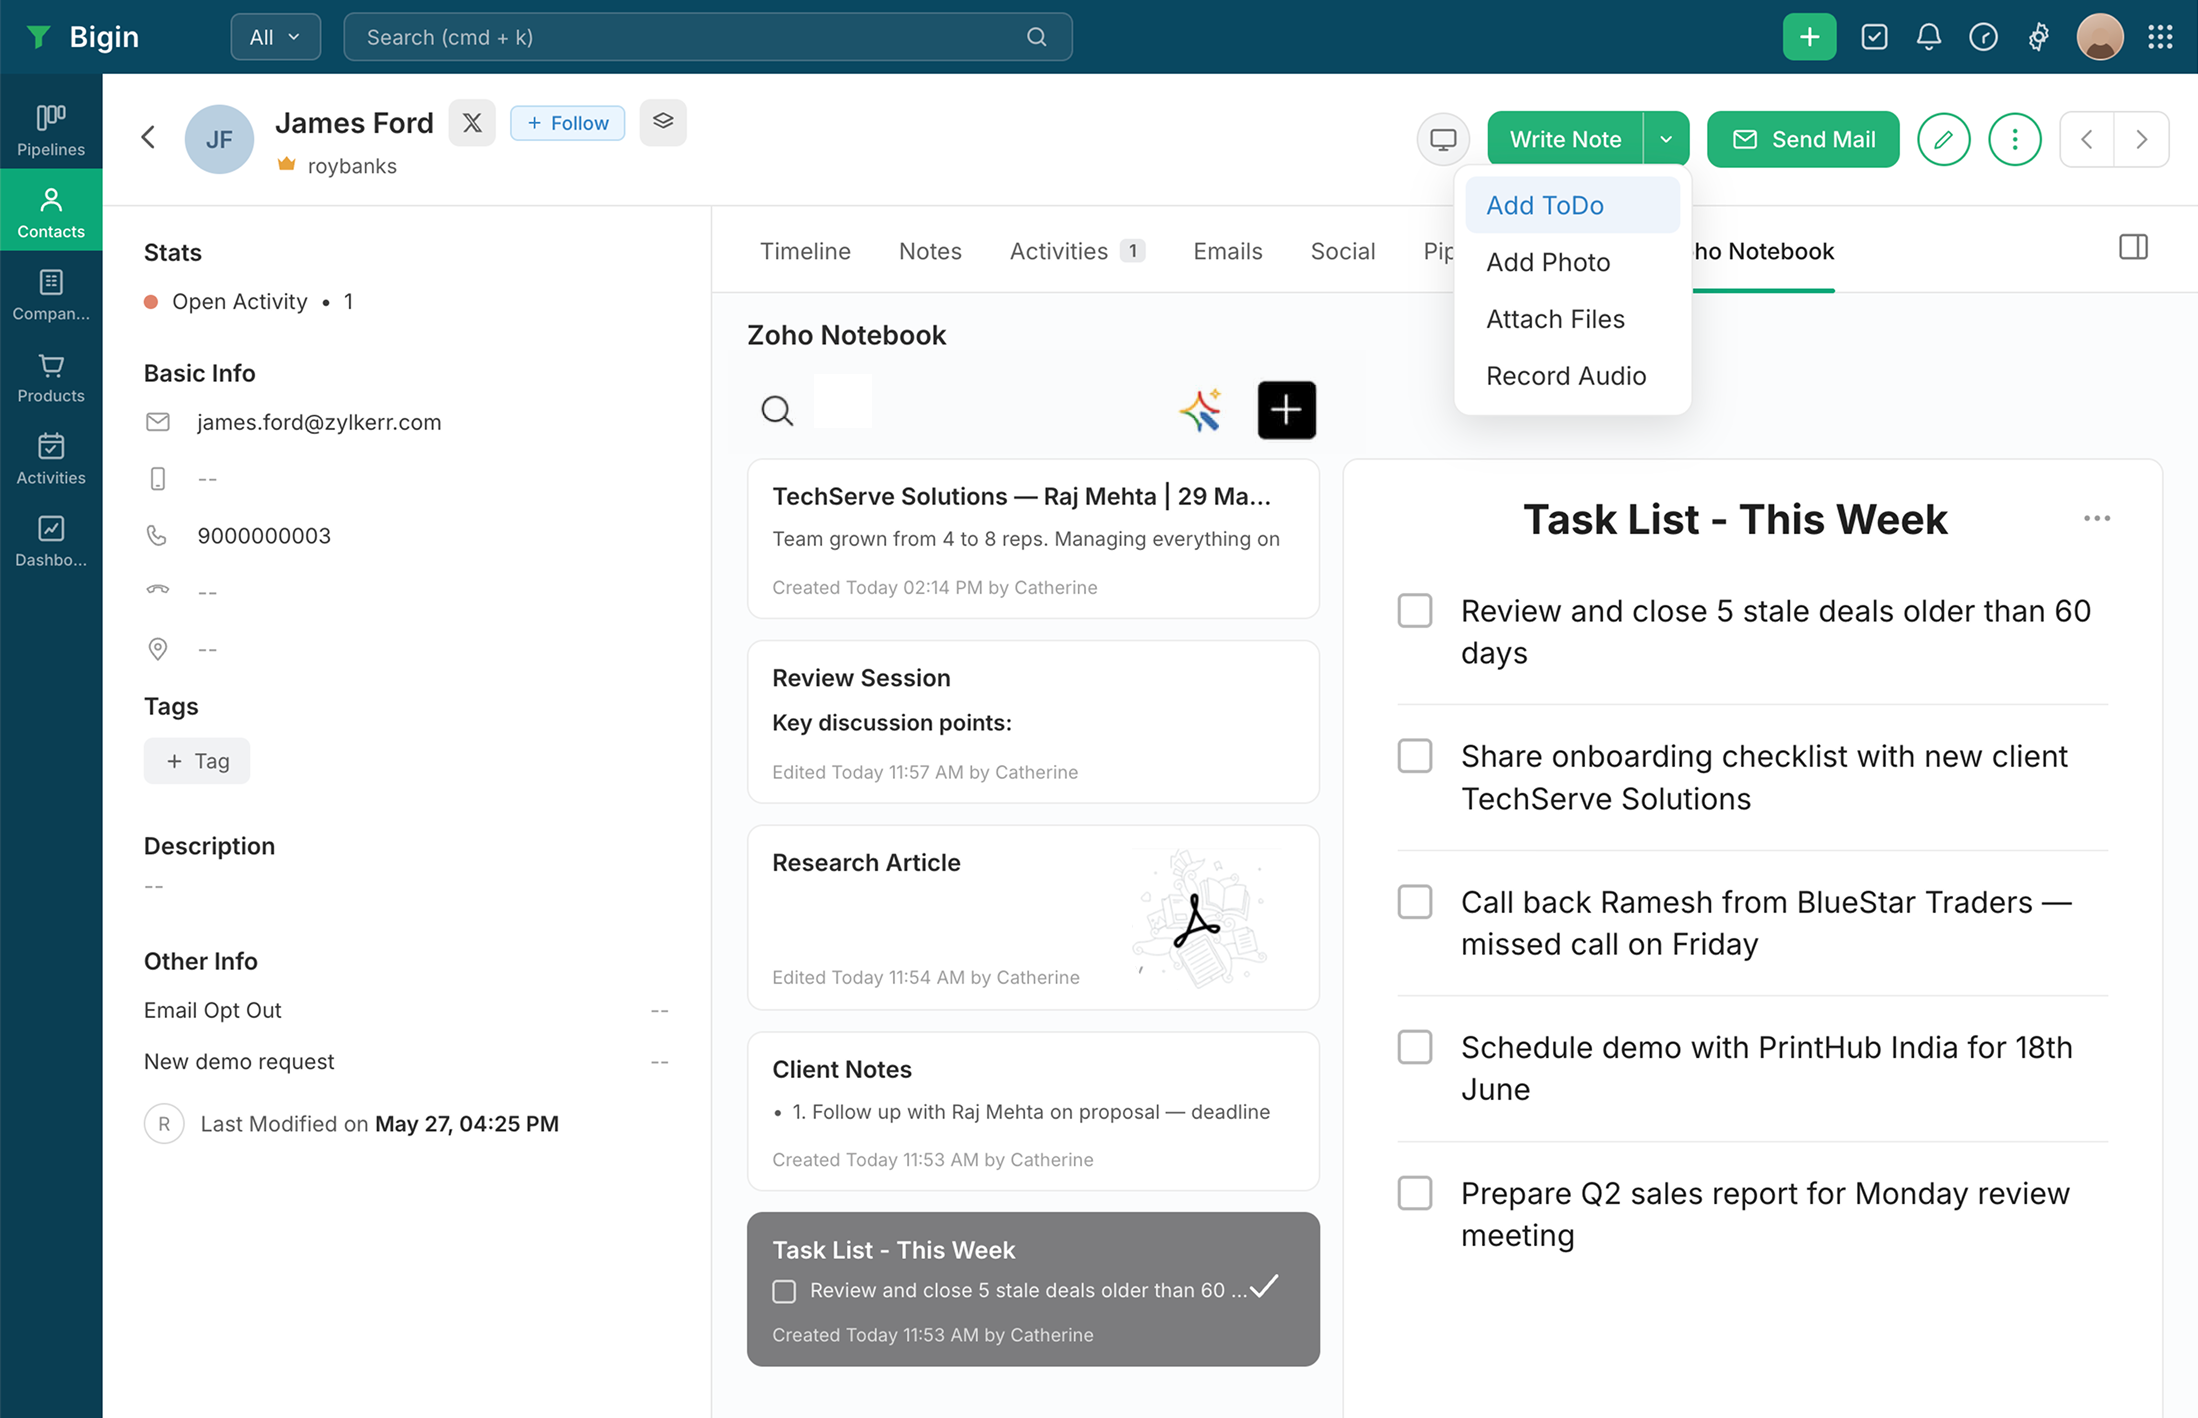The width and height of the screenshot is (2198, 1418).
Task: Click the monitor screen icon
Action: 1443,139
